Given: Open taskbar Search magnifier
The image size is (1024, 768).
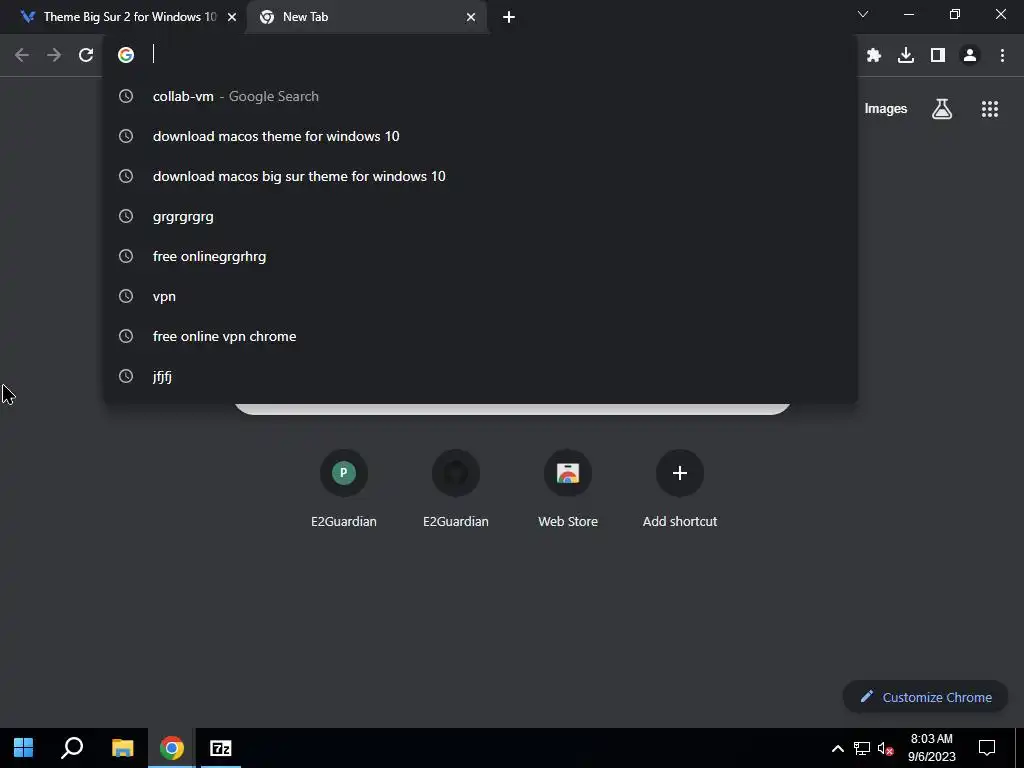Looking at the screenshot, I should coord(72,748).
